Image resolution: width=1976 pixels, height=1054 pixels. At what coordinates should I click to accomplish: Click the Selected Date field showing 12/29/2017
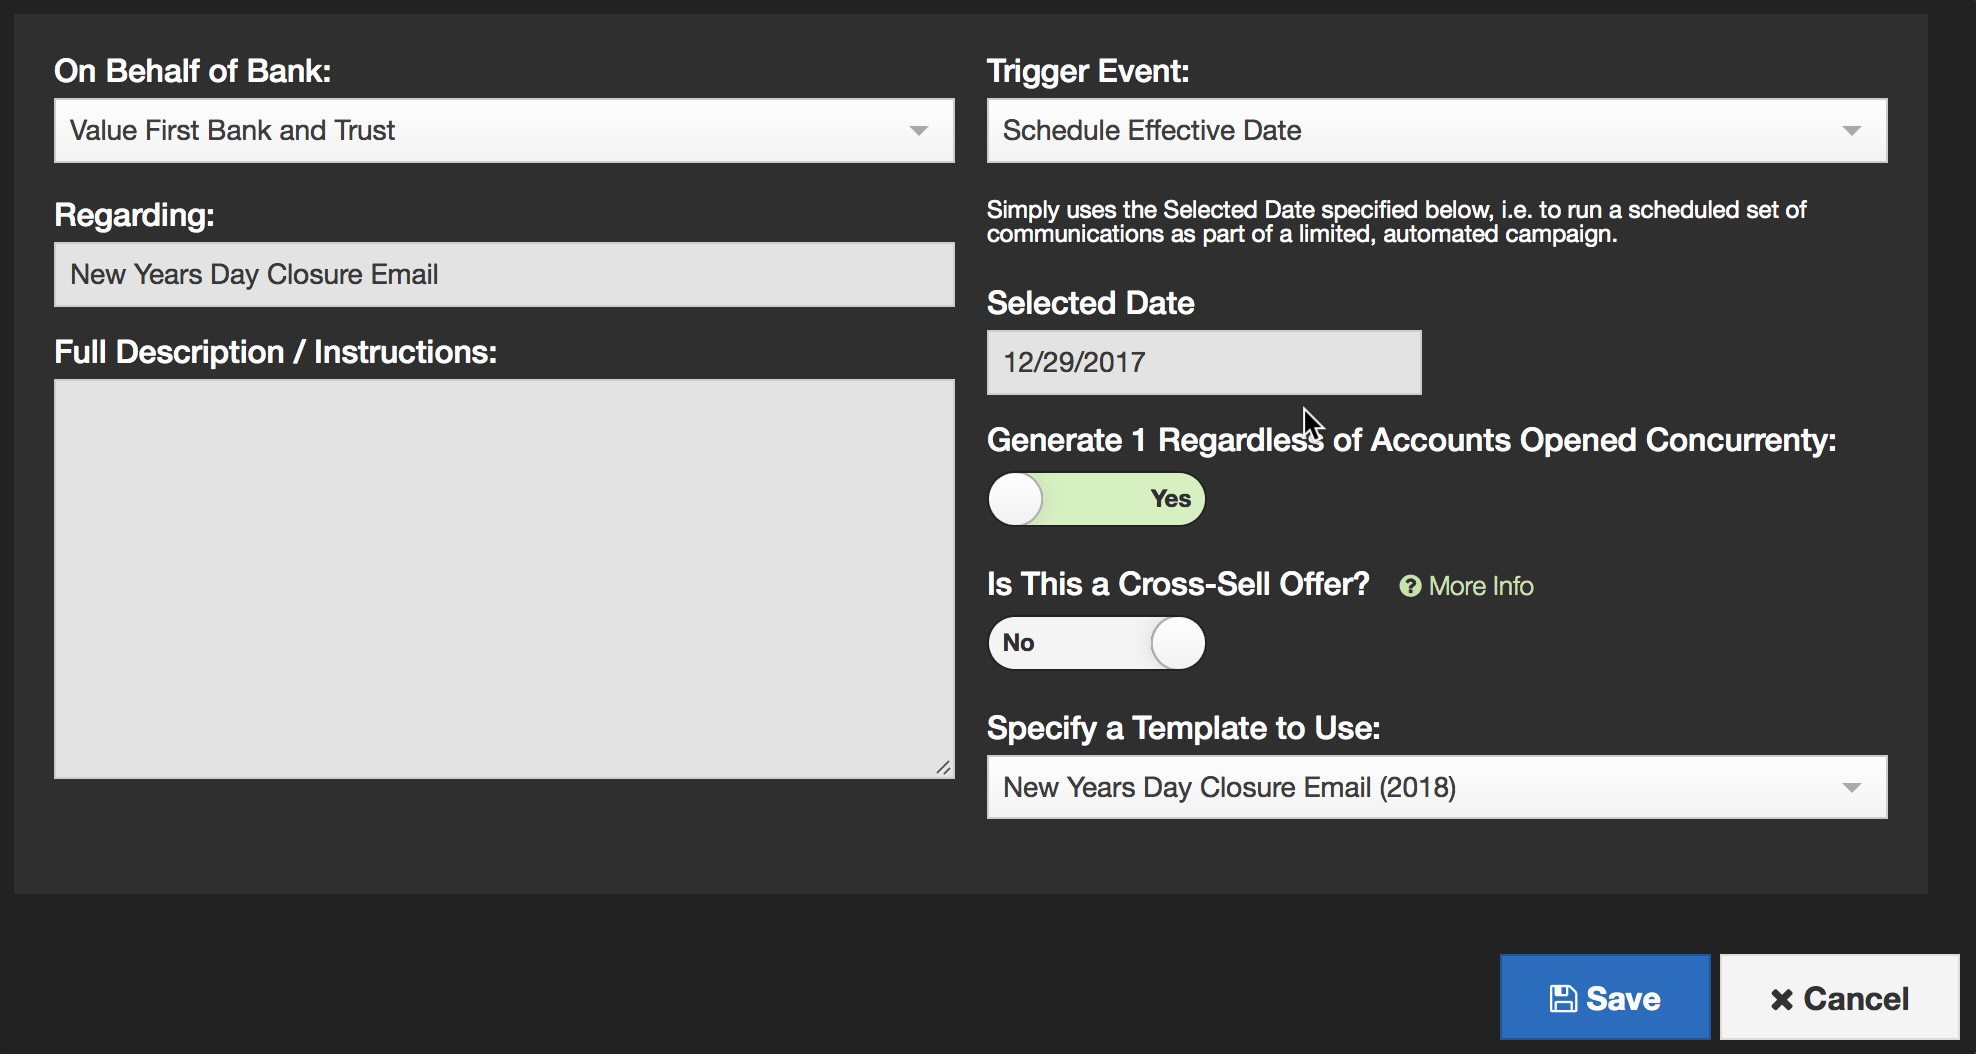pos(1204,362)
